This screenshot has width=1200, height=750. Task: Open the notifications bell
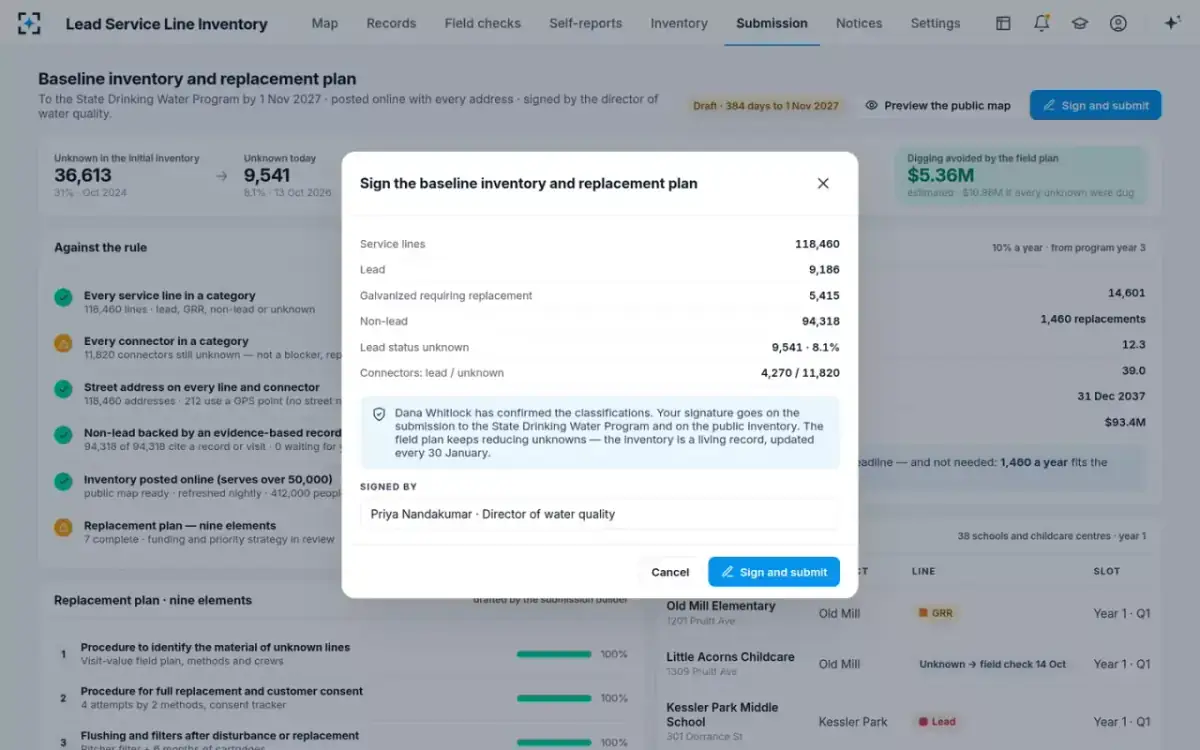[x=1041, y=23]
